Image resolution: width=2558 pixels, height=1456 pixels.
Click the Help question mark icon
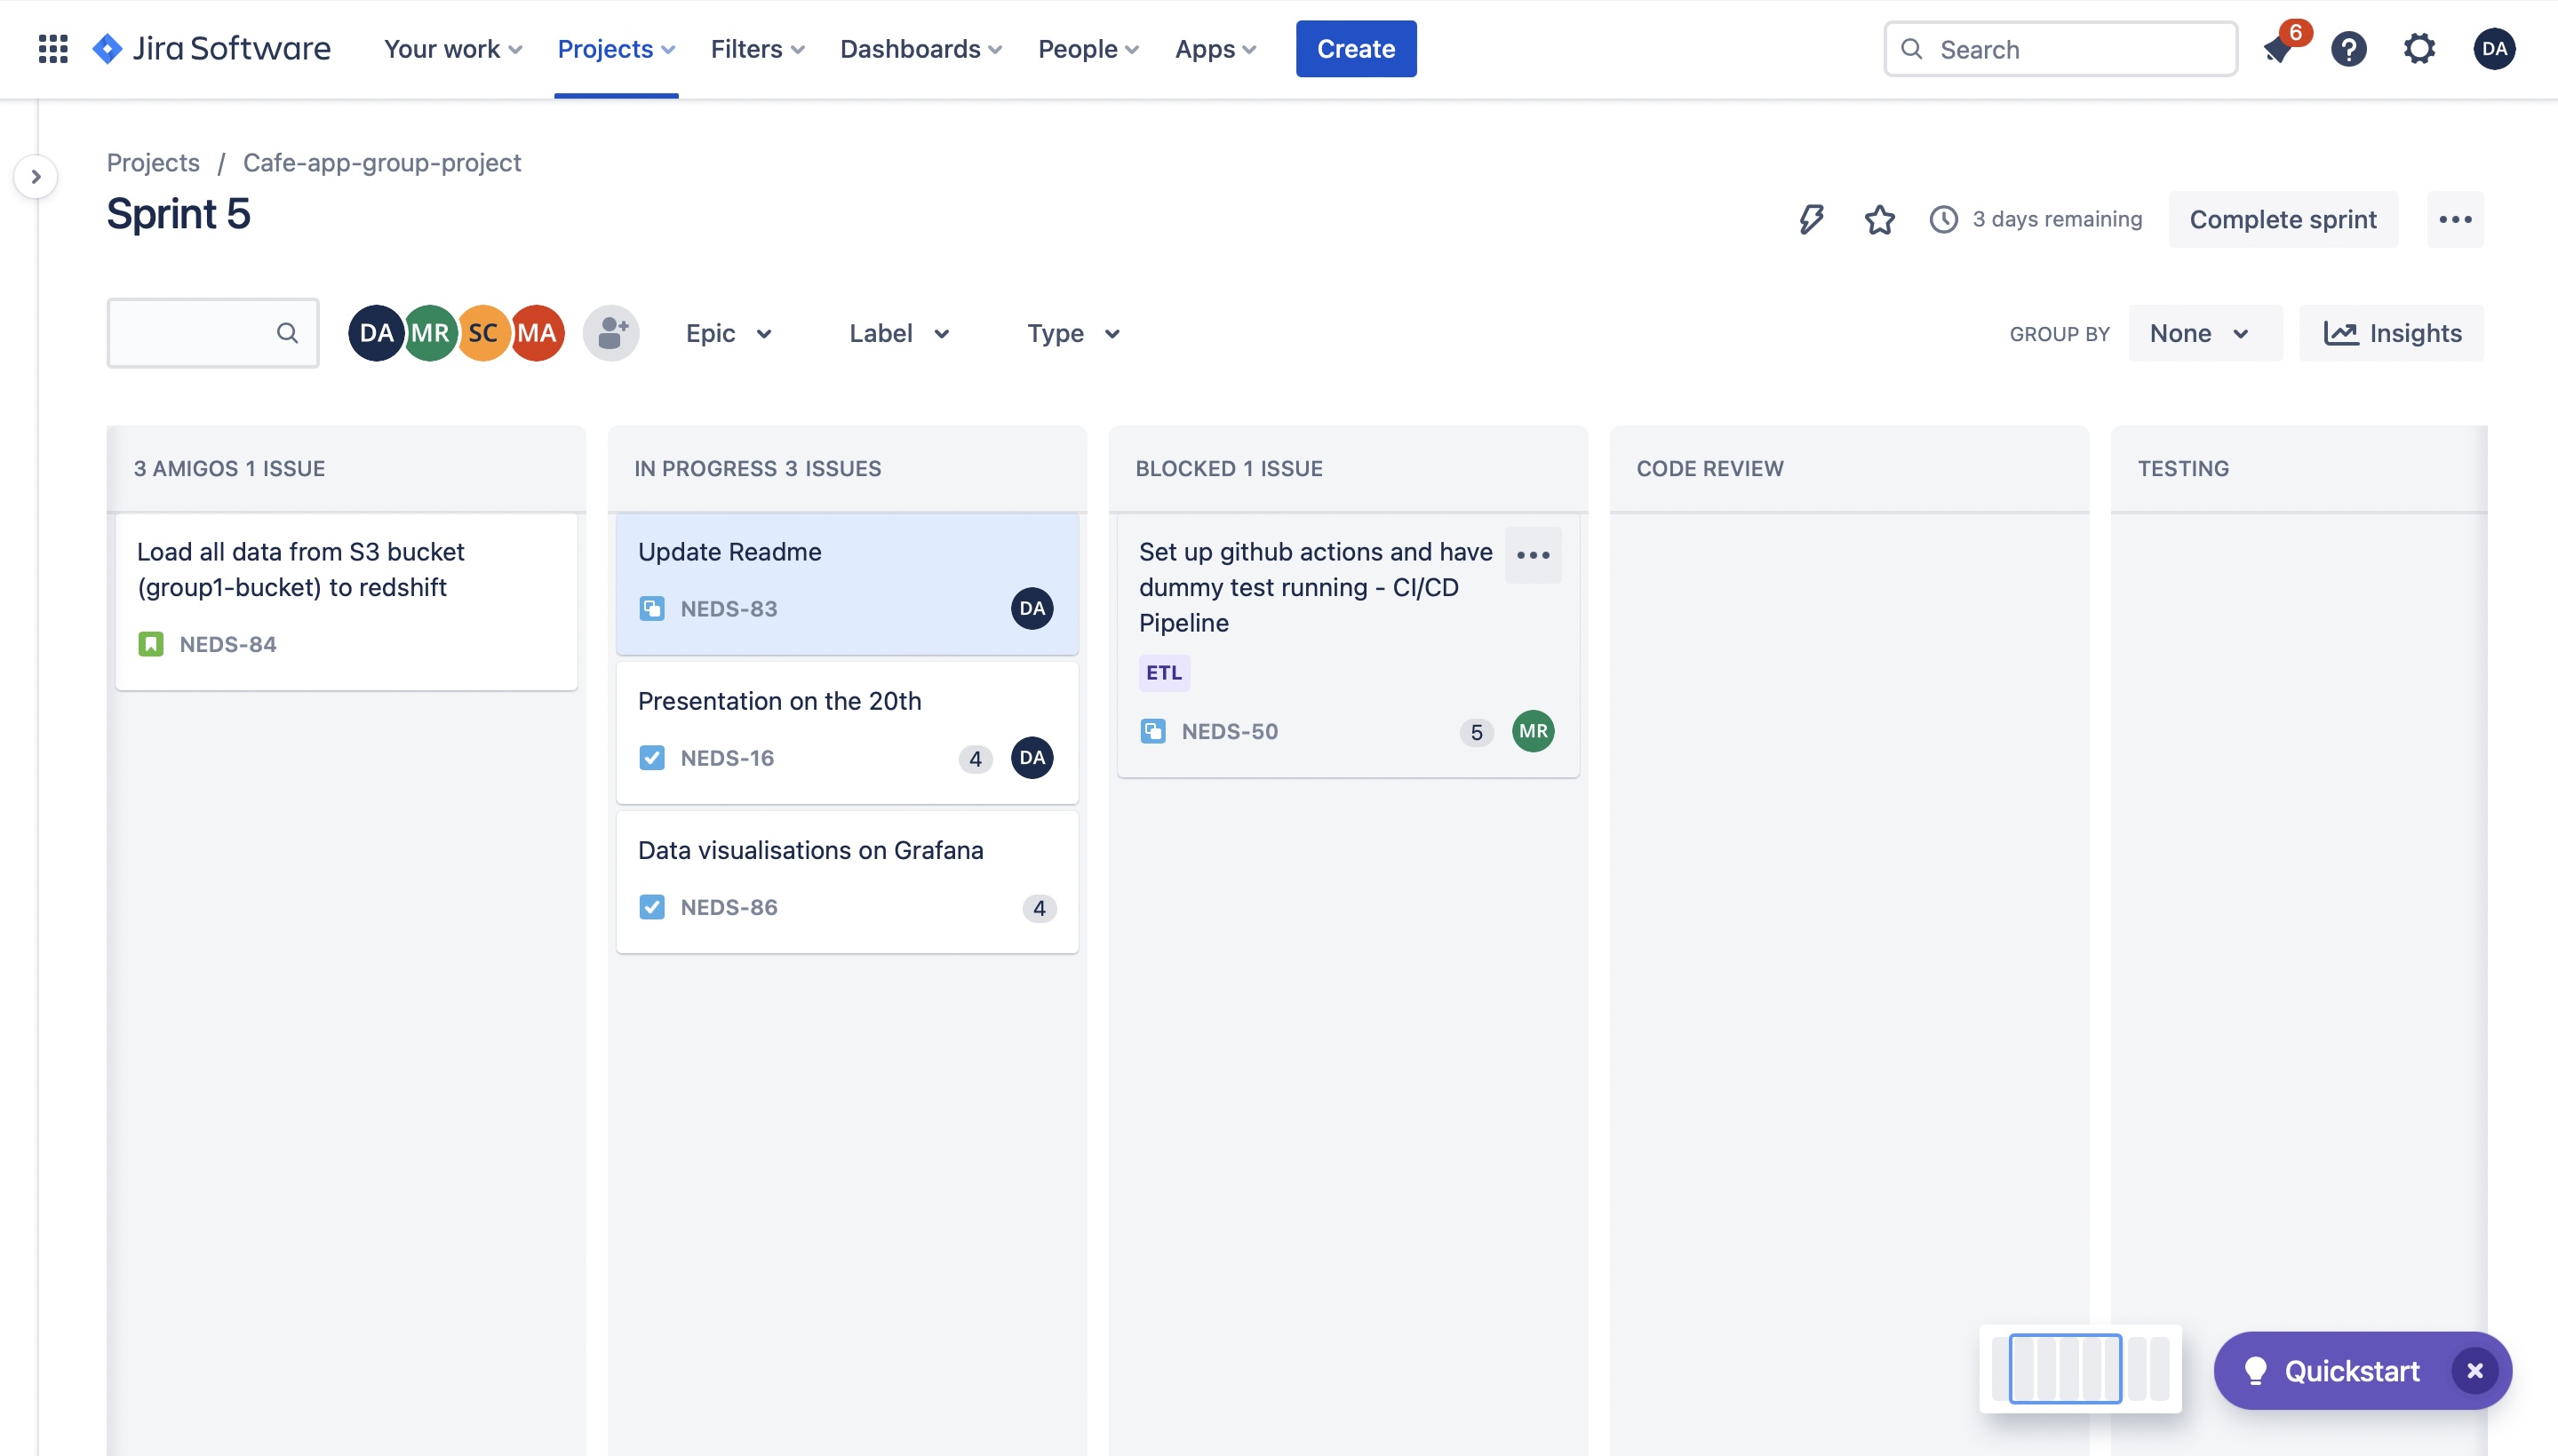point(2348,49)
